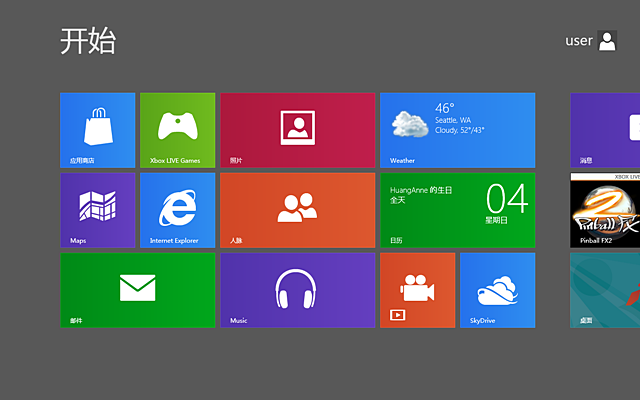Open the Weather tile showing Seattle
The image size is (640, 400).
click(x=458, y=130)
